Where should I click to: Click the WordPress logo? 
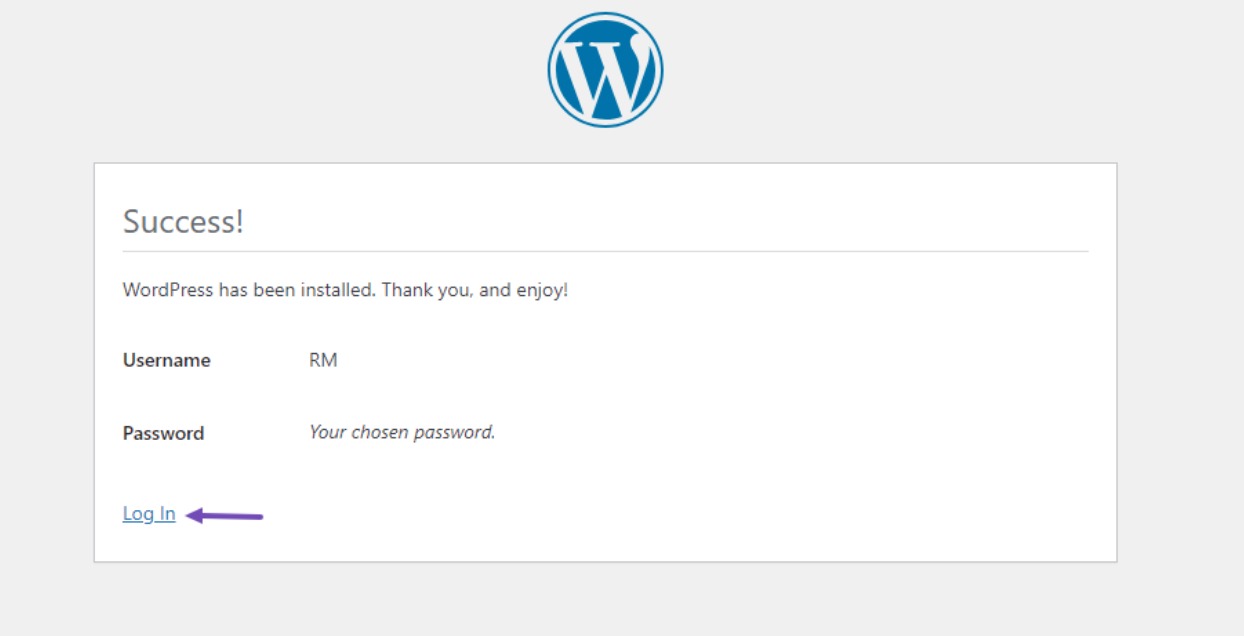pyautogui.click(x=605, y=70)
